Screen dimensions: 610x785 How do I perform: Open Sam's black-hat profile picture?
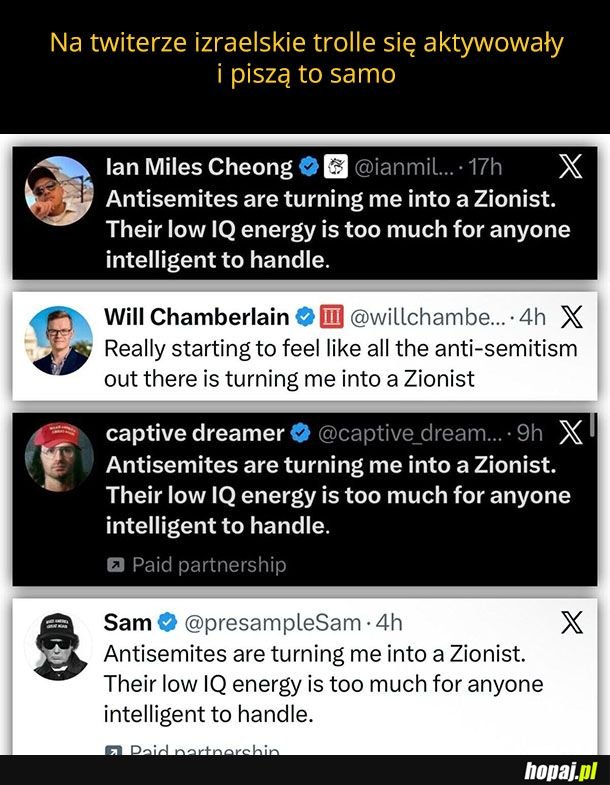(x=57, y=646)
